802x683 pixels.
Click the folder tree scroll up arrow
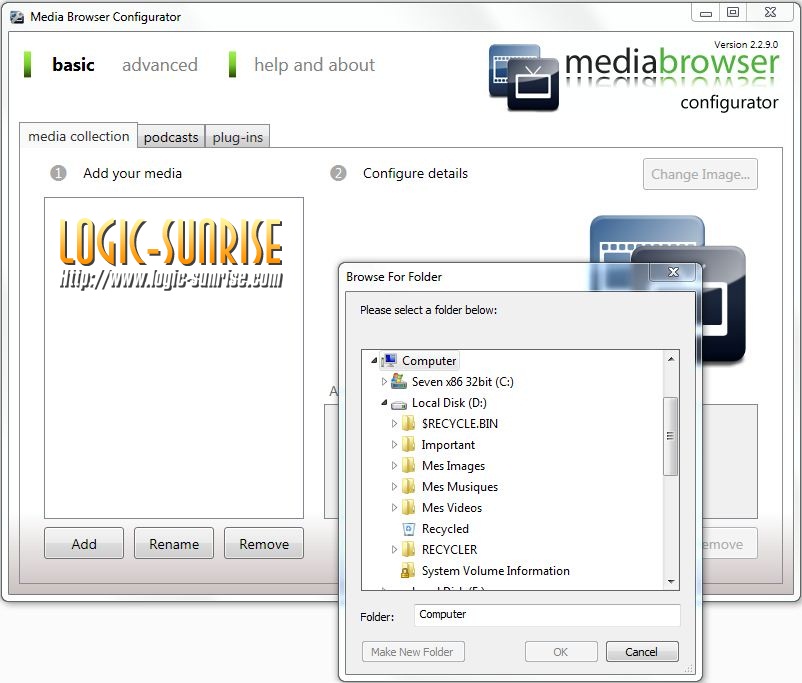coord(671,359)
